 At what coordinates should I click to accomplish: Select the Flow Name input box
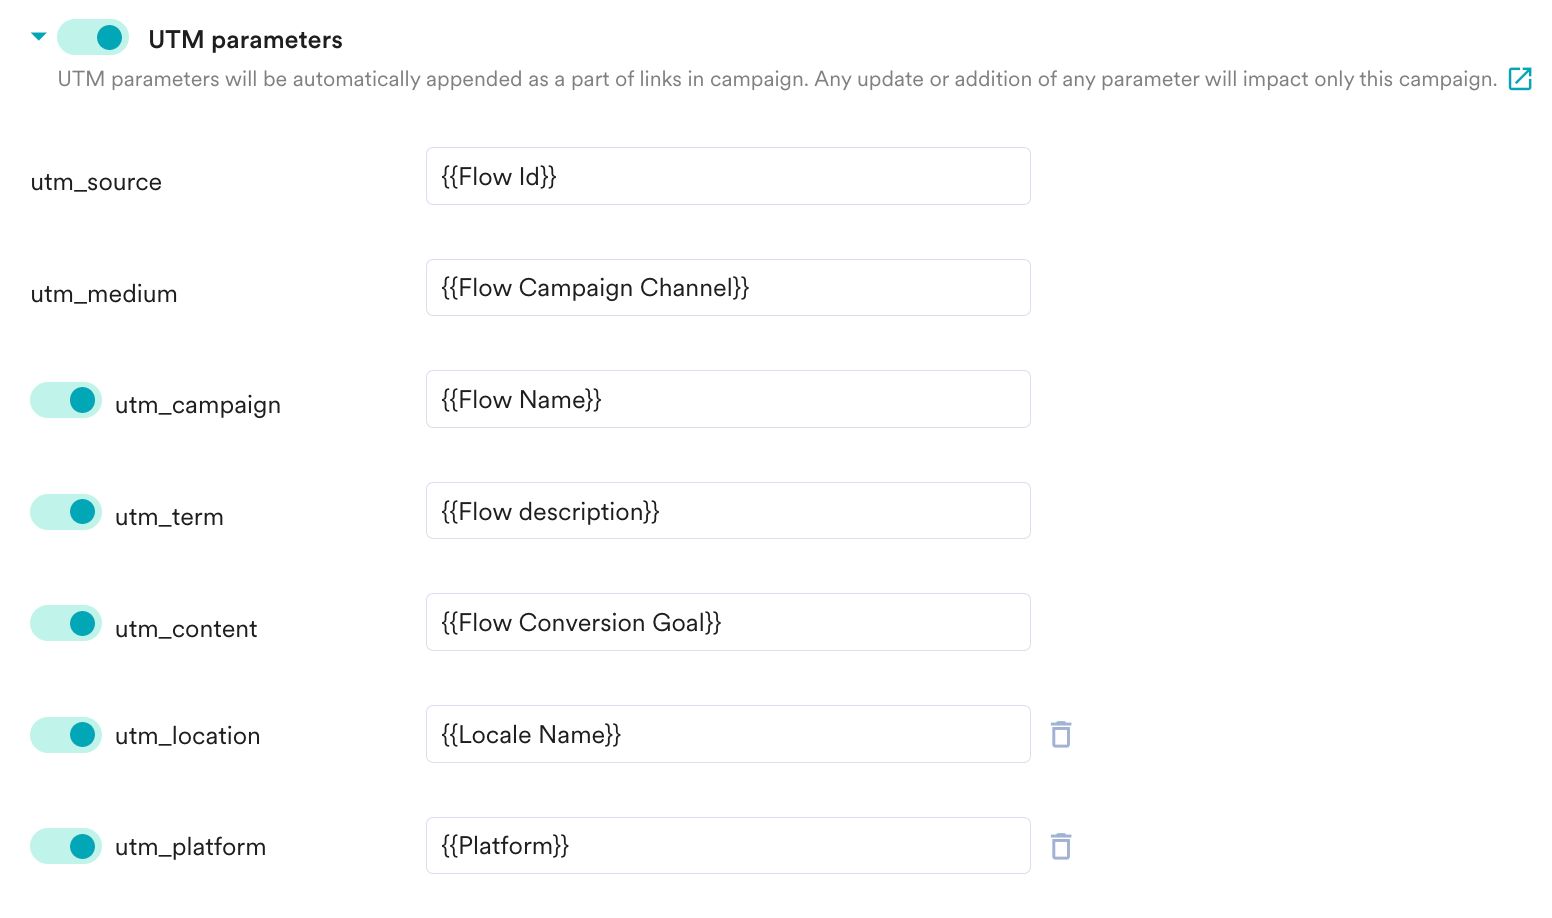coord(728,399)
